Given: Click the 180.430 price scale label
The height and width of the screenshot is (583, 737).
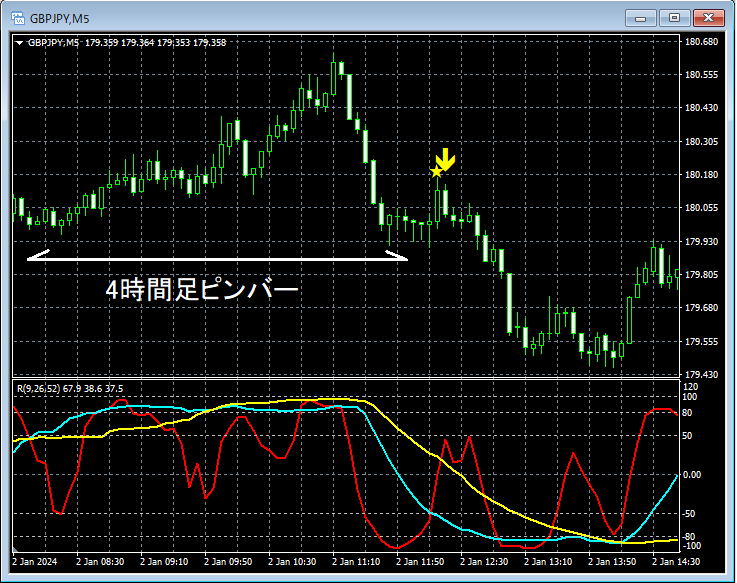Looking at the screenshot, I should pos(701,108).
